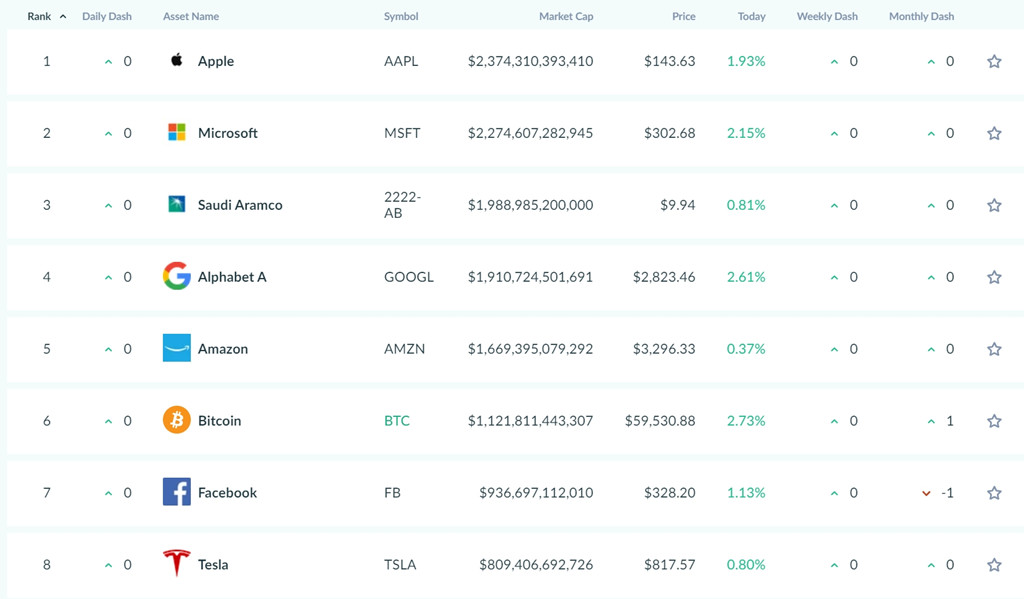Click the Saudi Aramco logo icon
This screenshot has width=1024, height=599.
(x=176, y=204)
